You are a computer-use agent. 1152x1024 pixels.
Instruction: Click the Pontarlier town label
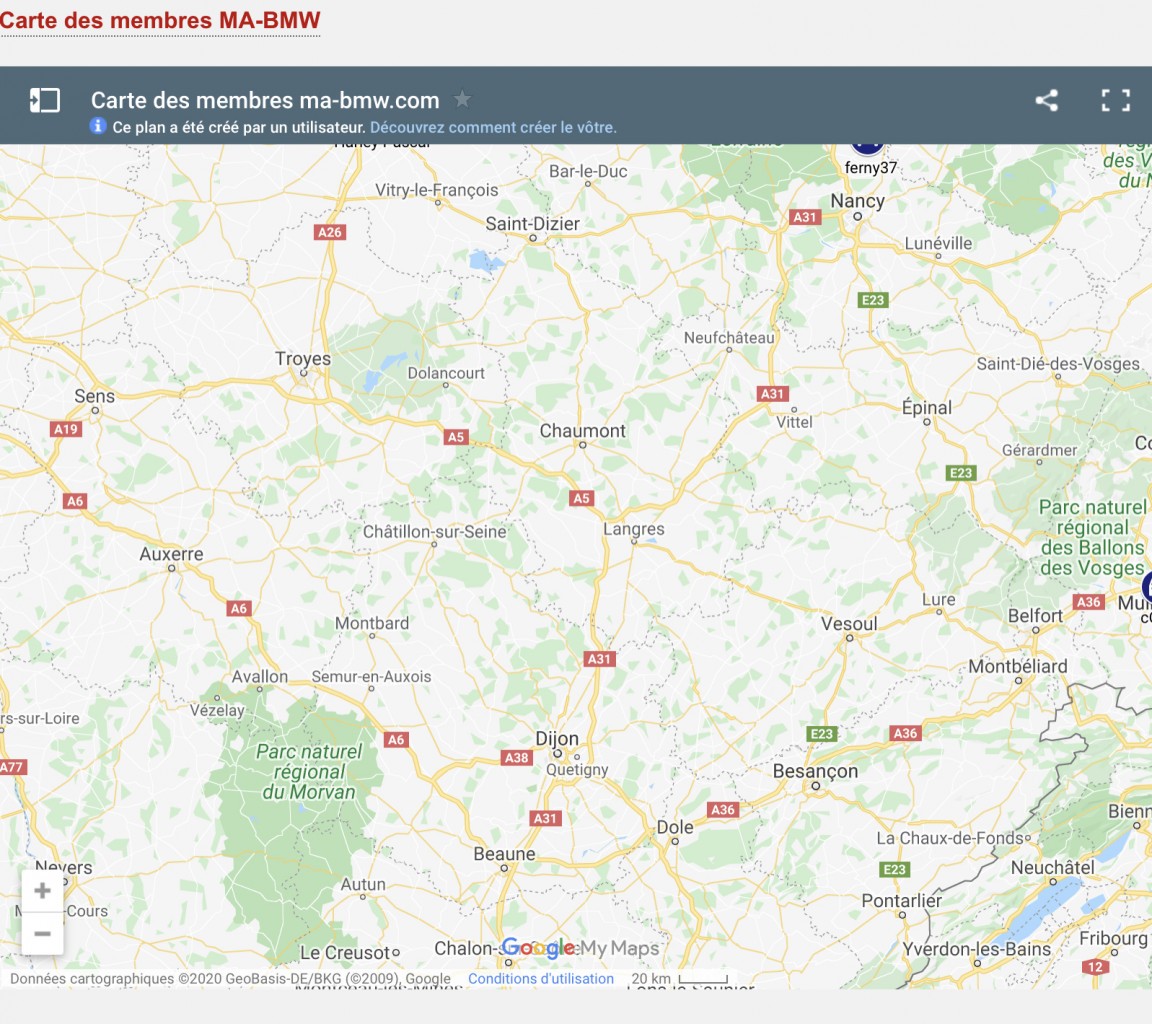tap(901, 901)
